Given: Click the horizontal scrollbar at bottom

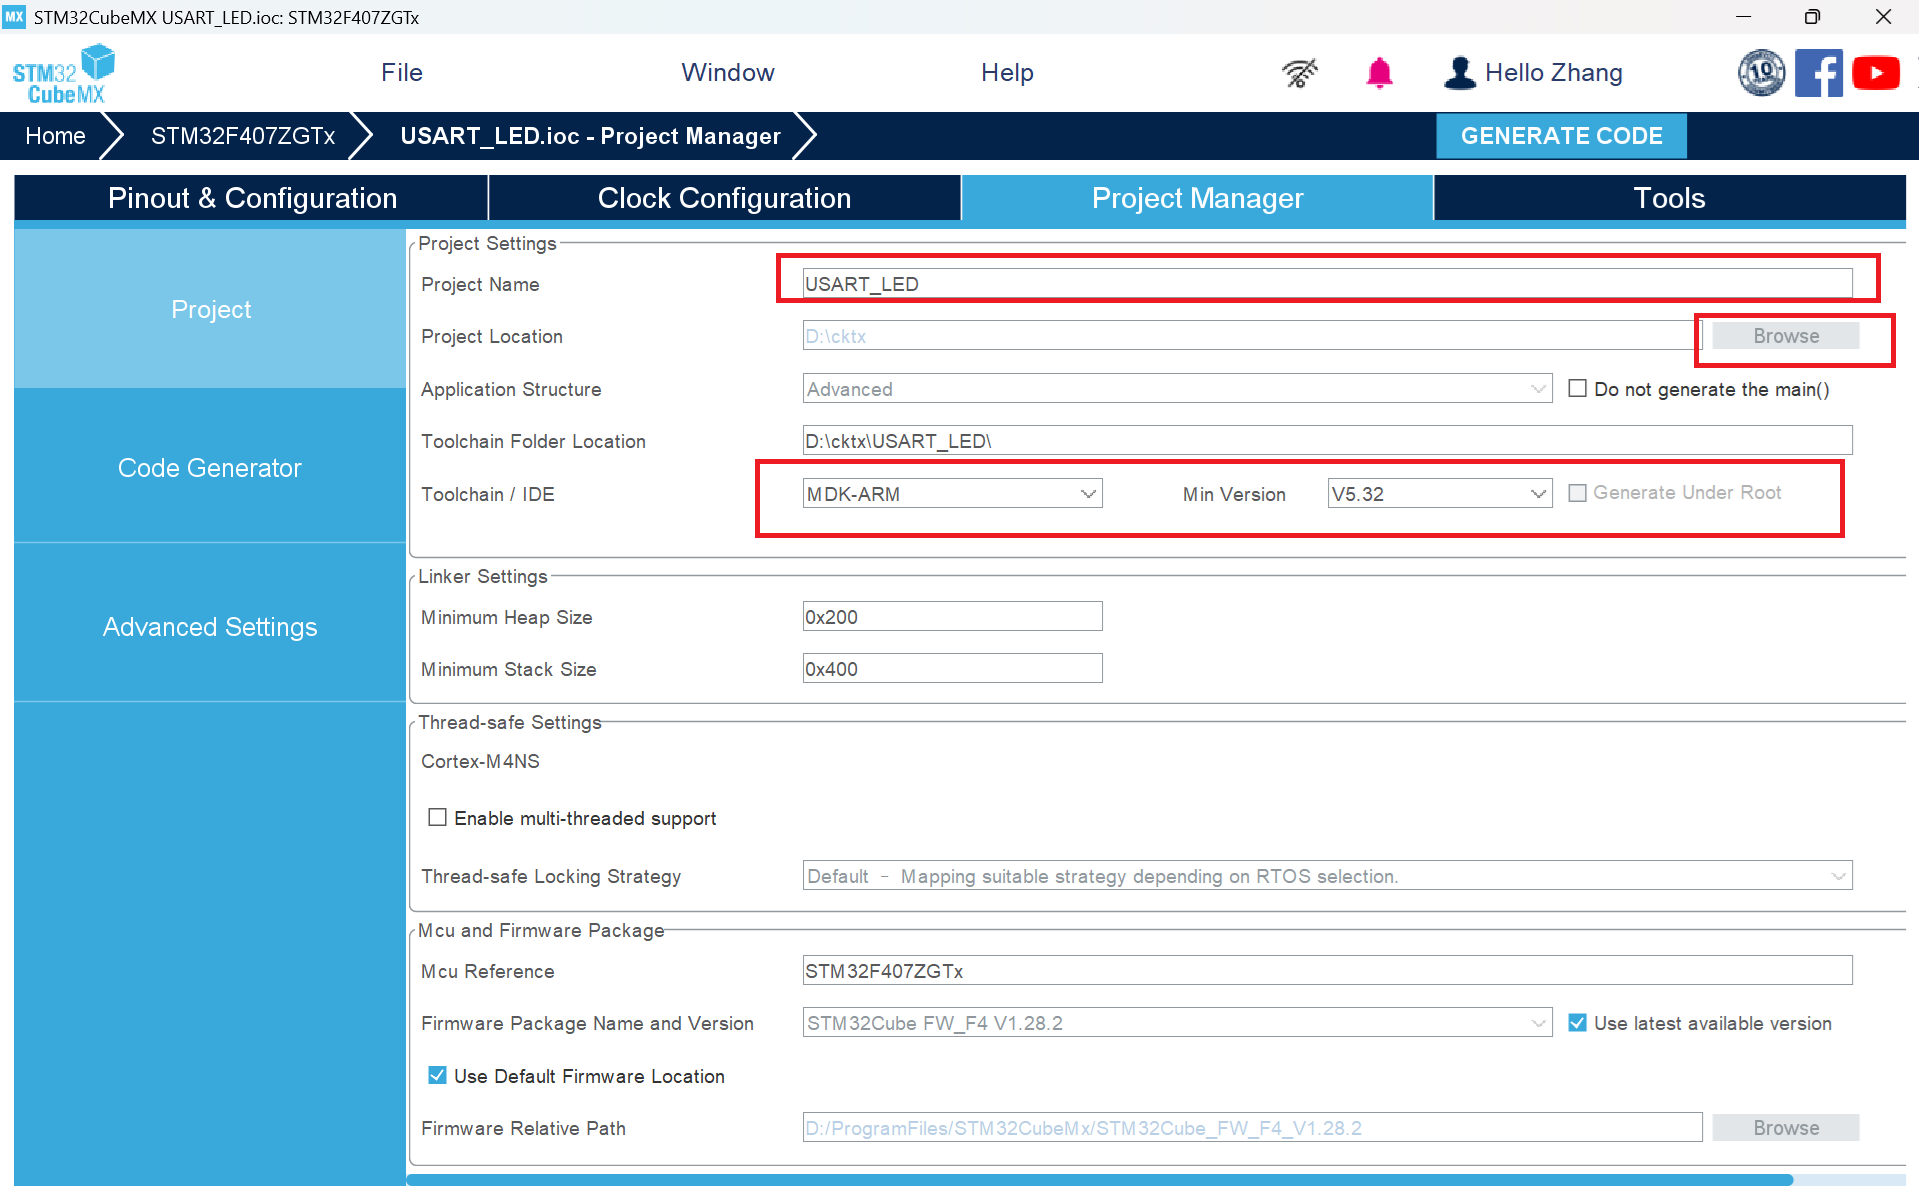Looking at the screenshot, I should click(x=1100, y=1180).
